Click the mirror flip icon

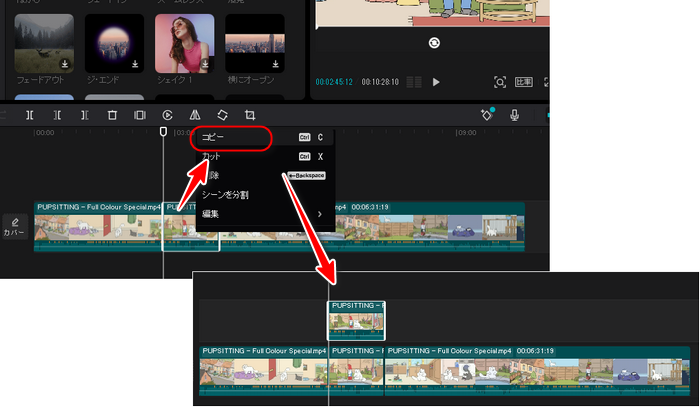point(195,116)
